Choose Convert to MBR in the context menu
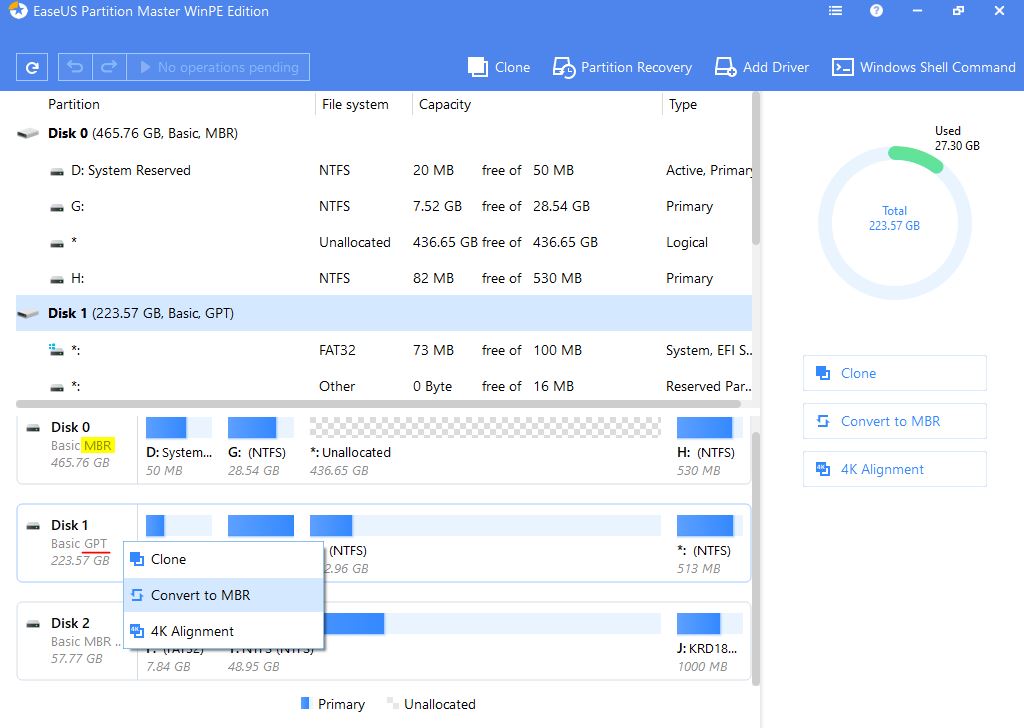1024x728 pixels. [x=200, y=595]
